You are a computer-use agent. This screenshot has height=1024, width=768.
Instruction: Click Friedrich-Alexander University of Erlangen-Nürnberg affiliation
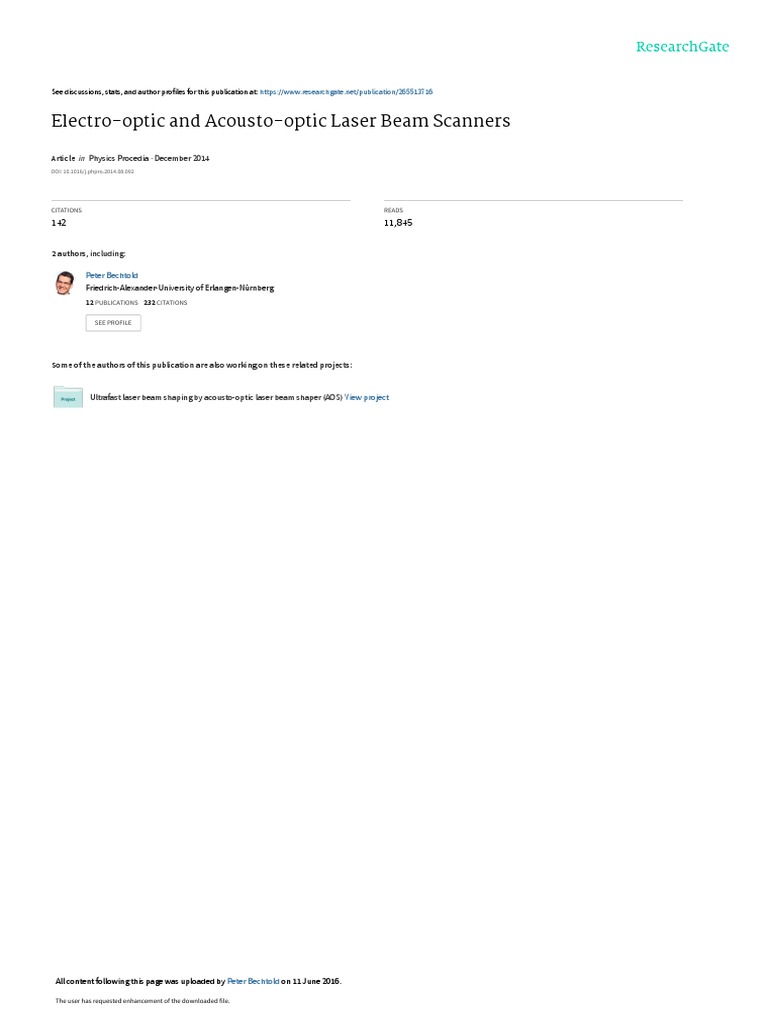[x=180, y=288]
